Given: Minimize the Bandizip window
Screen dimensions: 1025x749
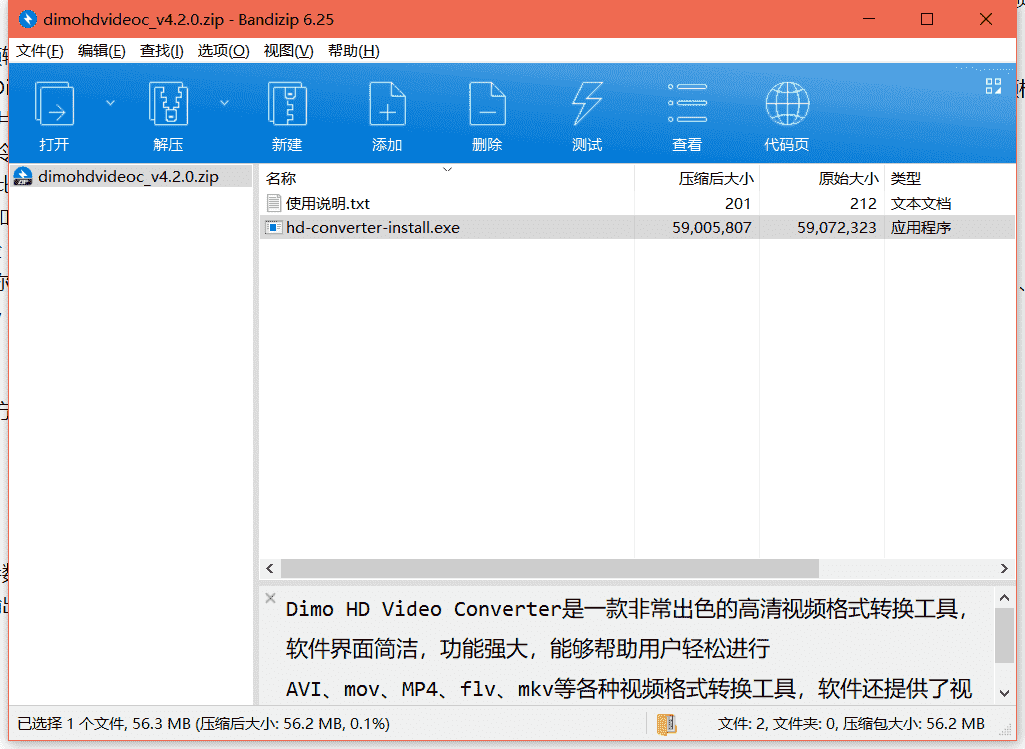Looking at the screenshot, I should click(869, 19).
